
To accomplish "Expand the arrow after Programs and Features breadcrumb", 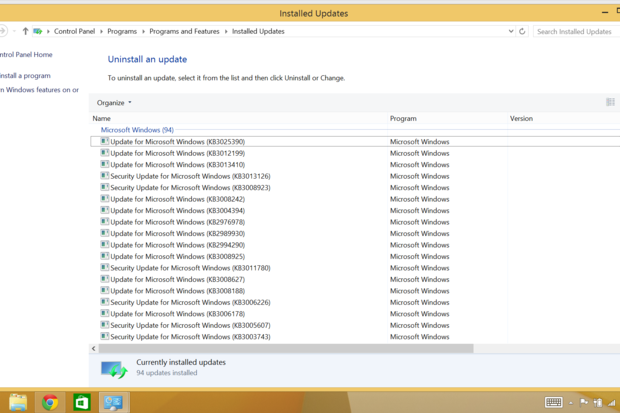I will click(x=226, y=31).
